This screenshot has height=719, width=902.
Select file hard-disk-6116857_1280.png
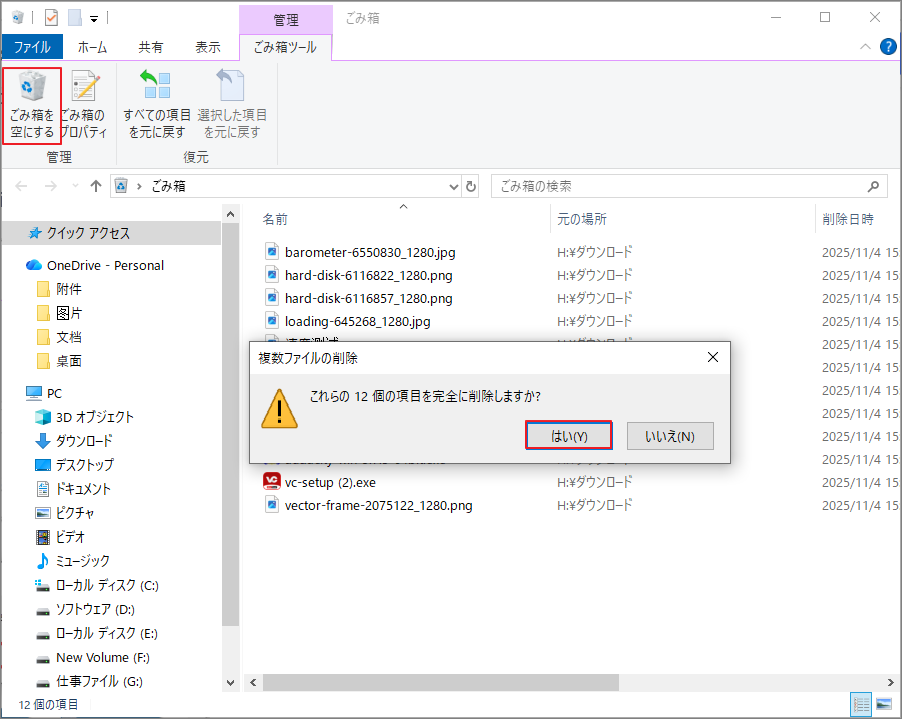pyautogui.click(x=369, y=298)
